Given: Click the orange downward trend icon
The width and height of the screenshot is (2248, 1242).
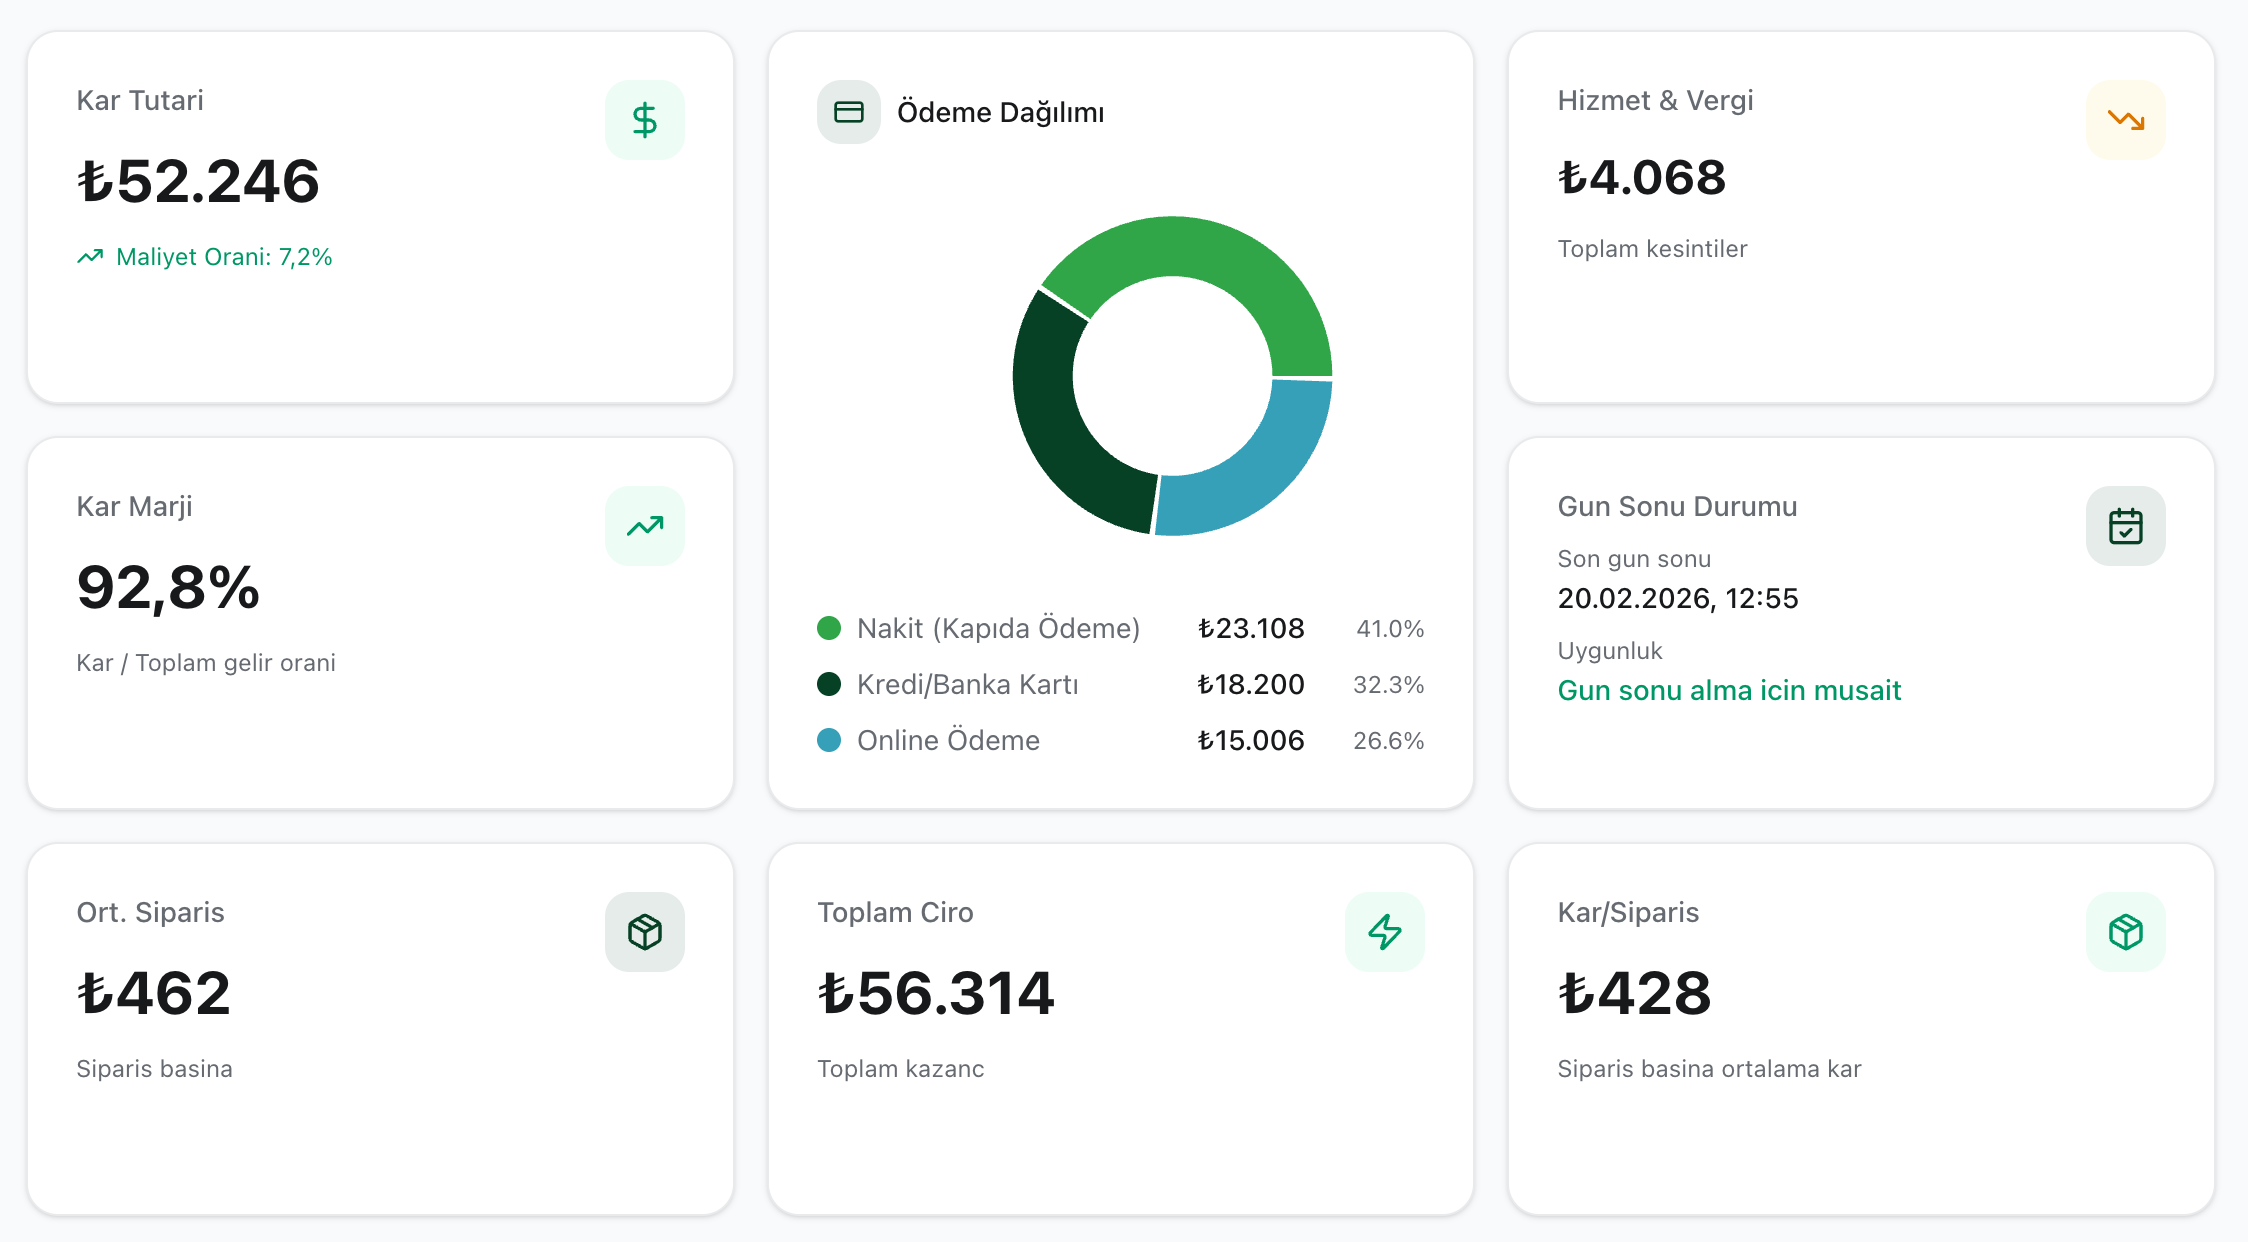Looking at the screenshot, I should tap(2125, 120).
